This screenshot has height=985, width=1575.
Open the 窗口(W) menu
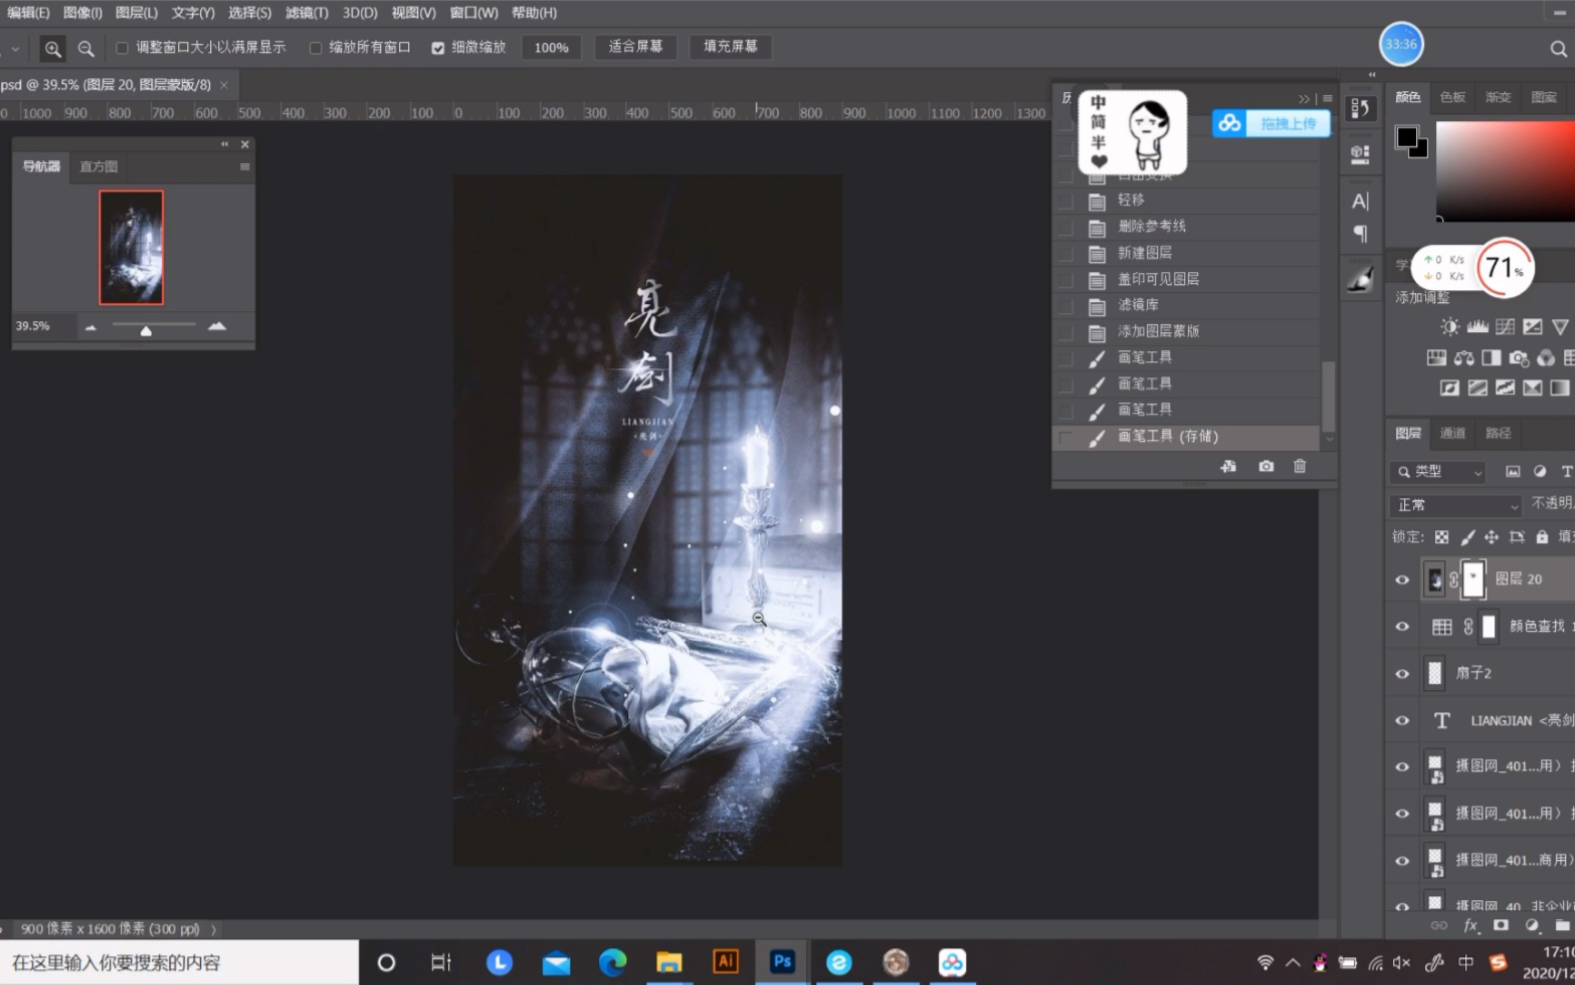coord(474,13)
